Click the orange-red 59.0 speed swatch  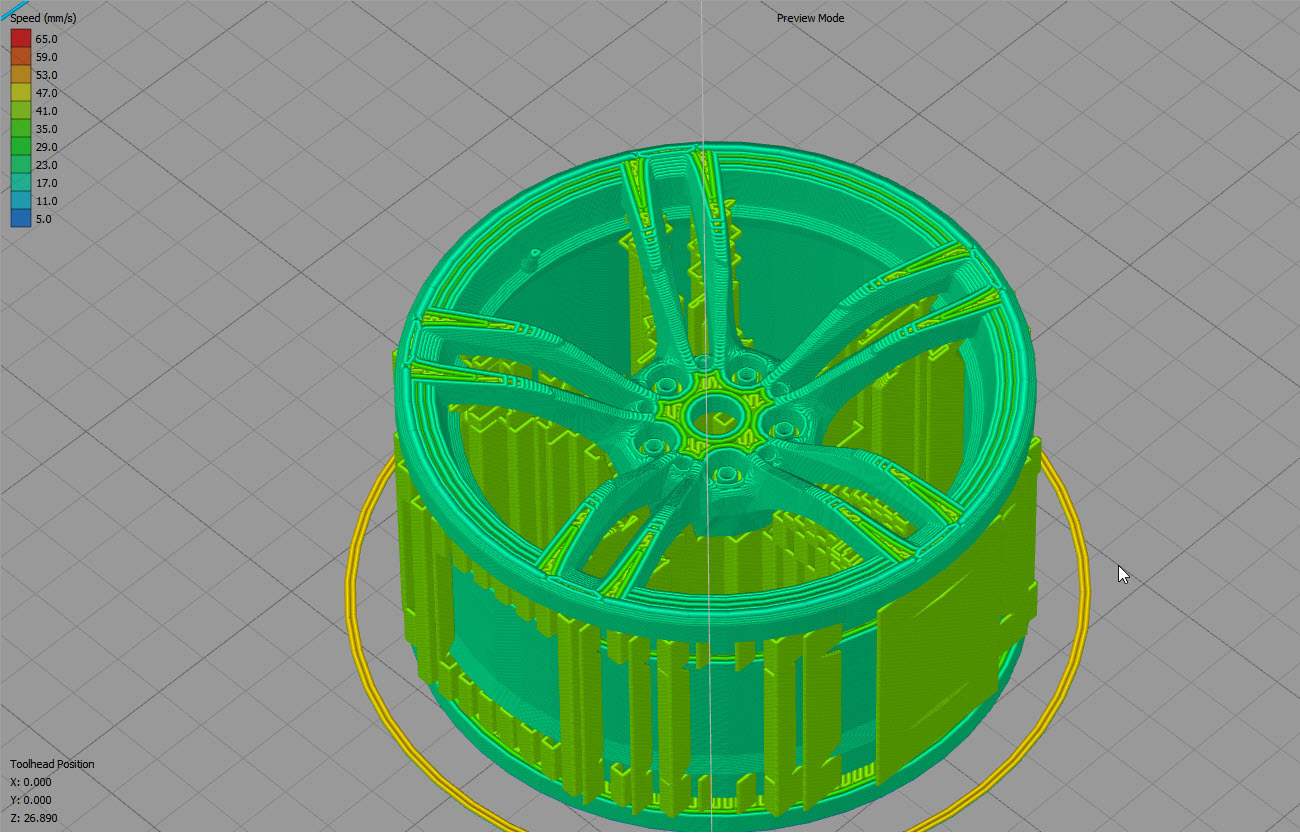click(21, 57)
